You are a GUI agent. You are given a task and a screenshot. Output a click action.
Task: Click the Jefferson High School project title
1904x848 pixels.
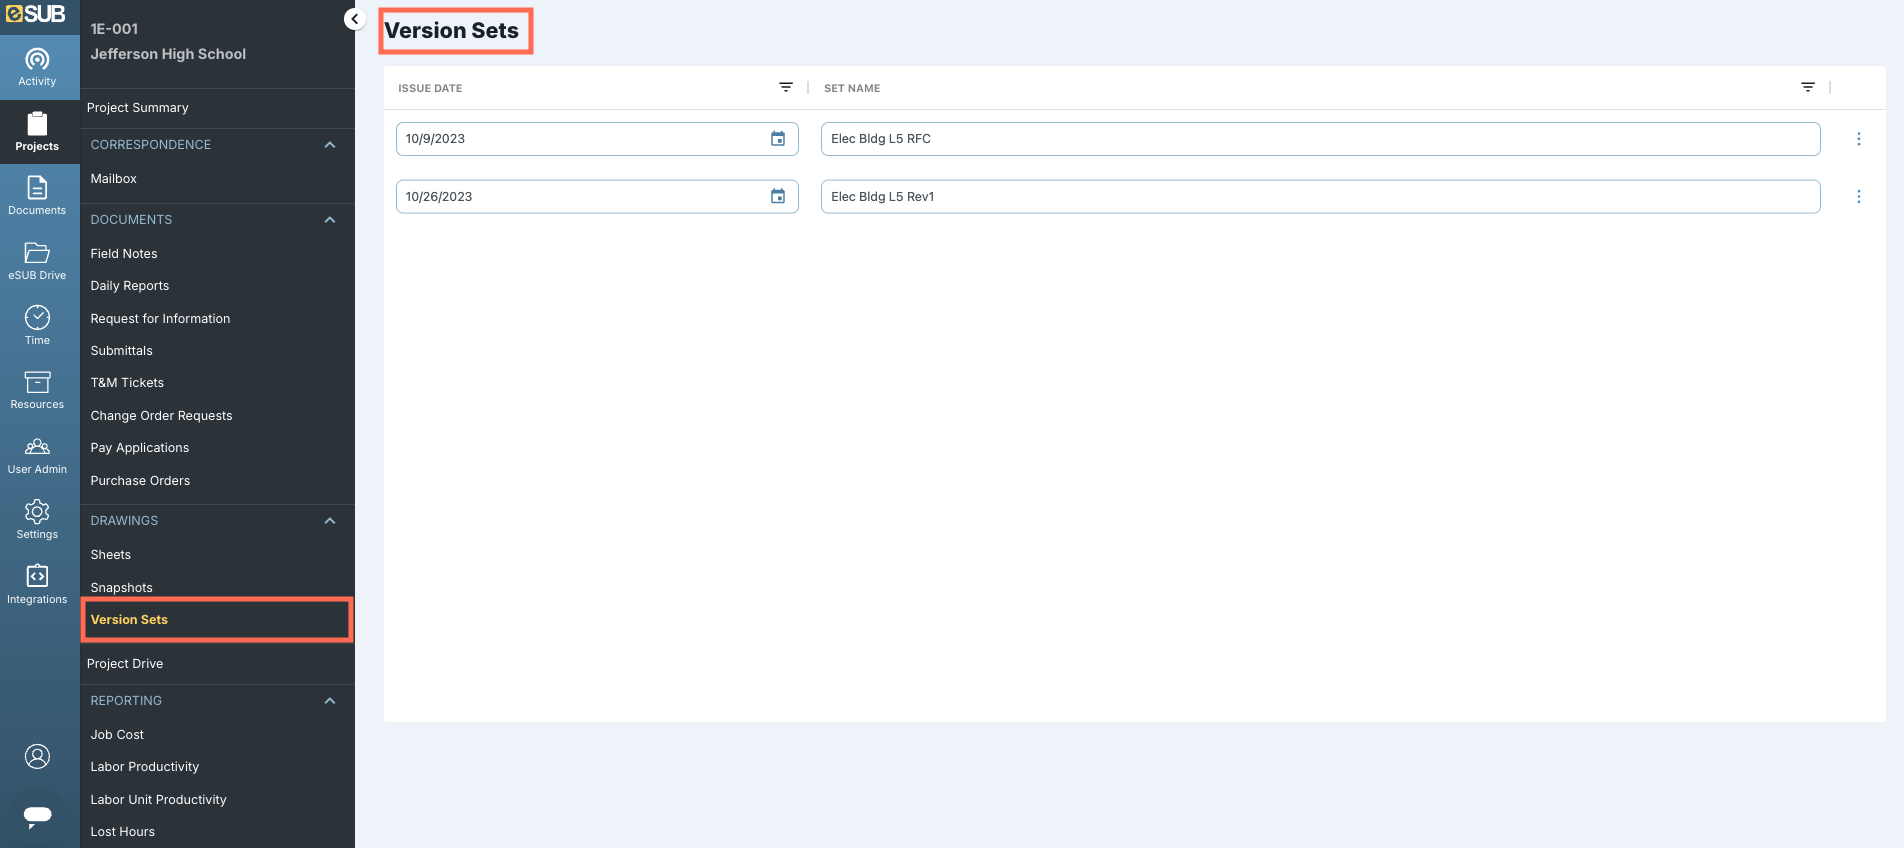pos(168,54)
